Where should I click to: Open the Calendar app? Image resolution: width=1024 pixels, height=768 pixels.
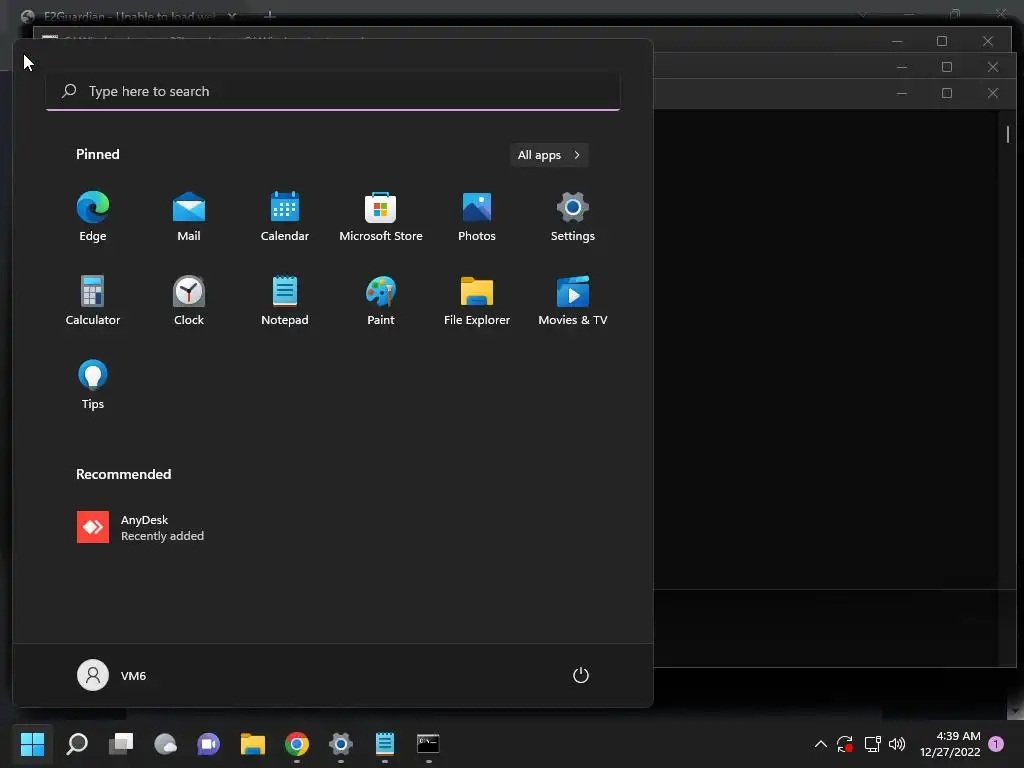pos(285,216)
